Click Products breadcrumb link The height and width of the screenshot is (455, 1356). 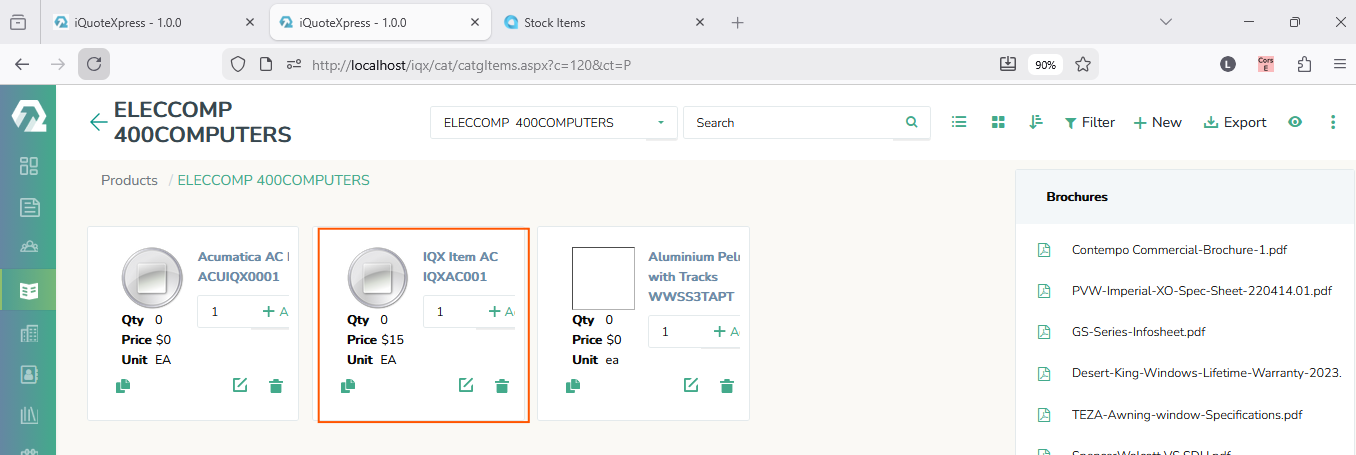point(129,180)
